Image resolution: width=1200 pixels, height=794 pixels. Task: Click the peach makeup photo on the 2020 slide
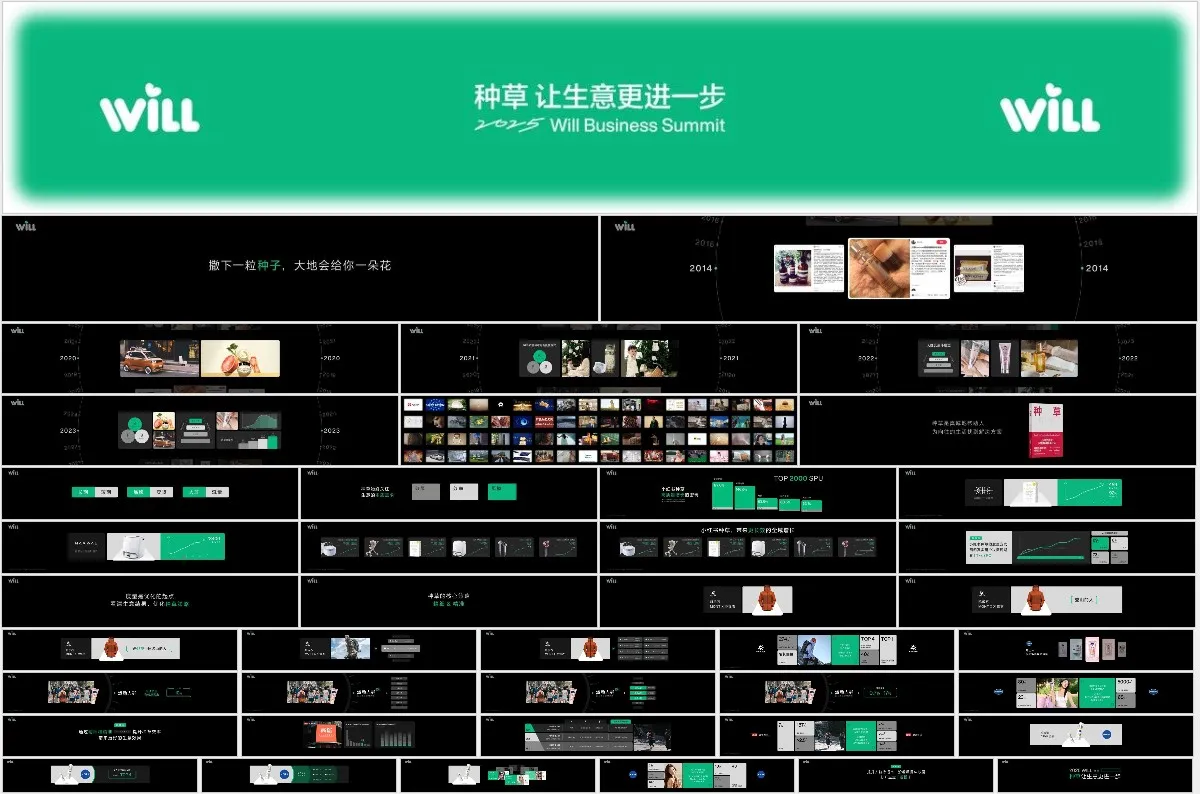pos(240,358)
